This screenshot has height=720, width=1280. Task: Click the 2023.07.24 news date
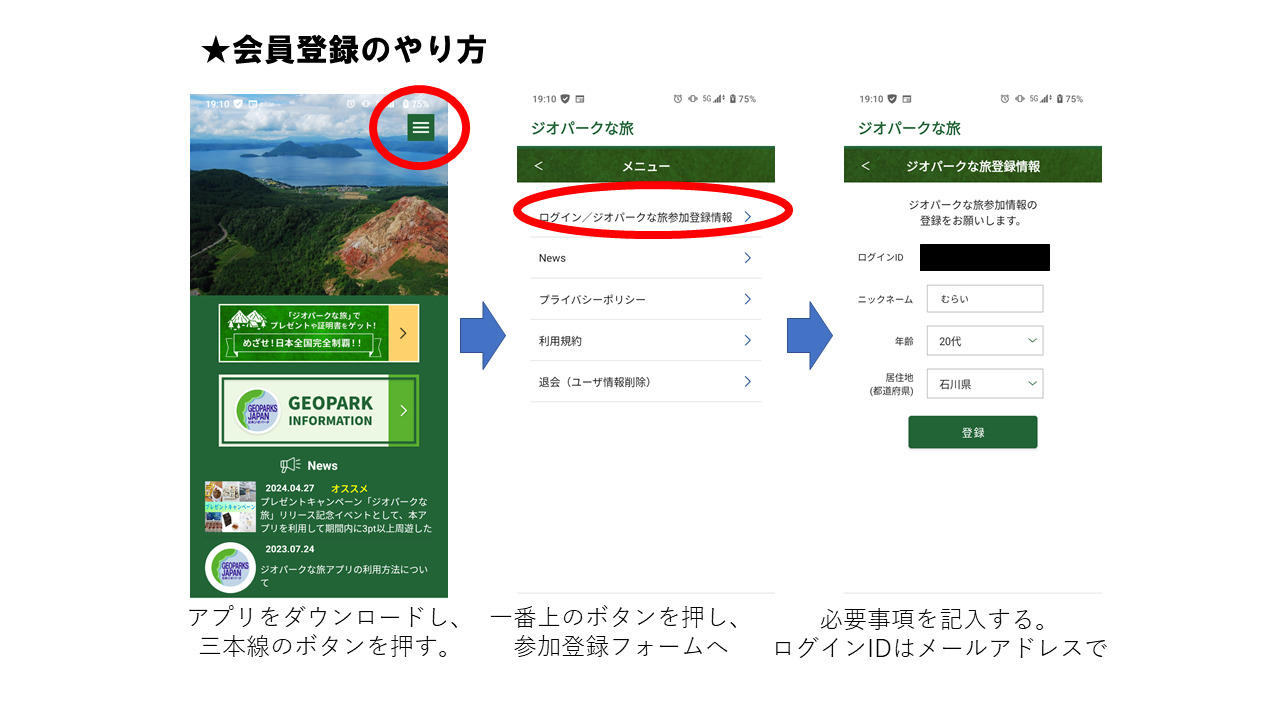click(290, 549)
